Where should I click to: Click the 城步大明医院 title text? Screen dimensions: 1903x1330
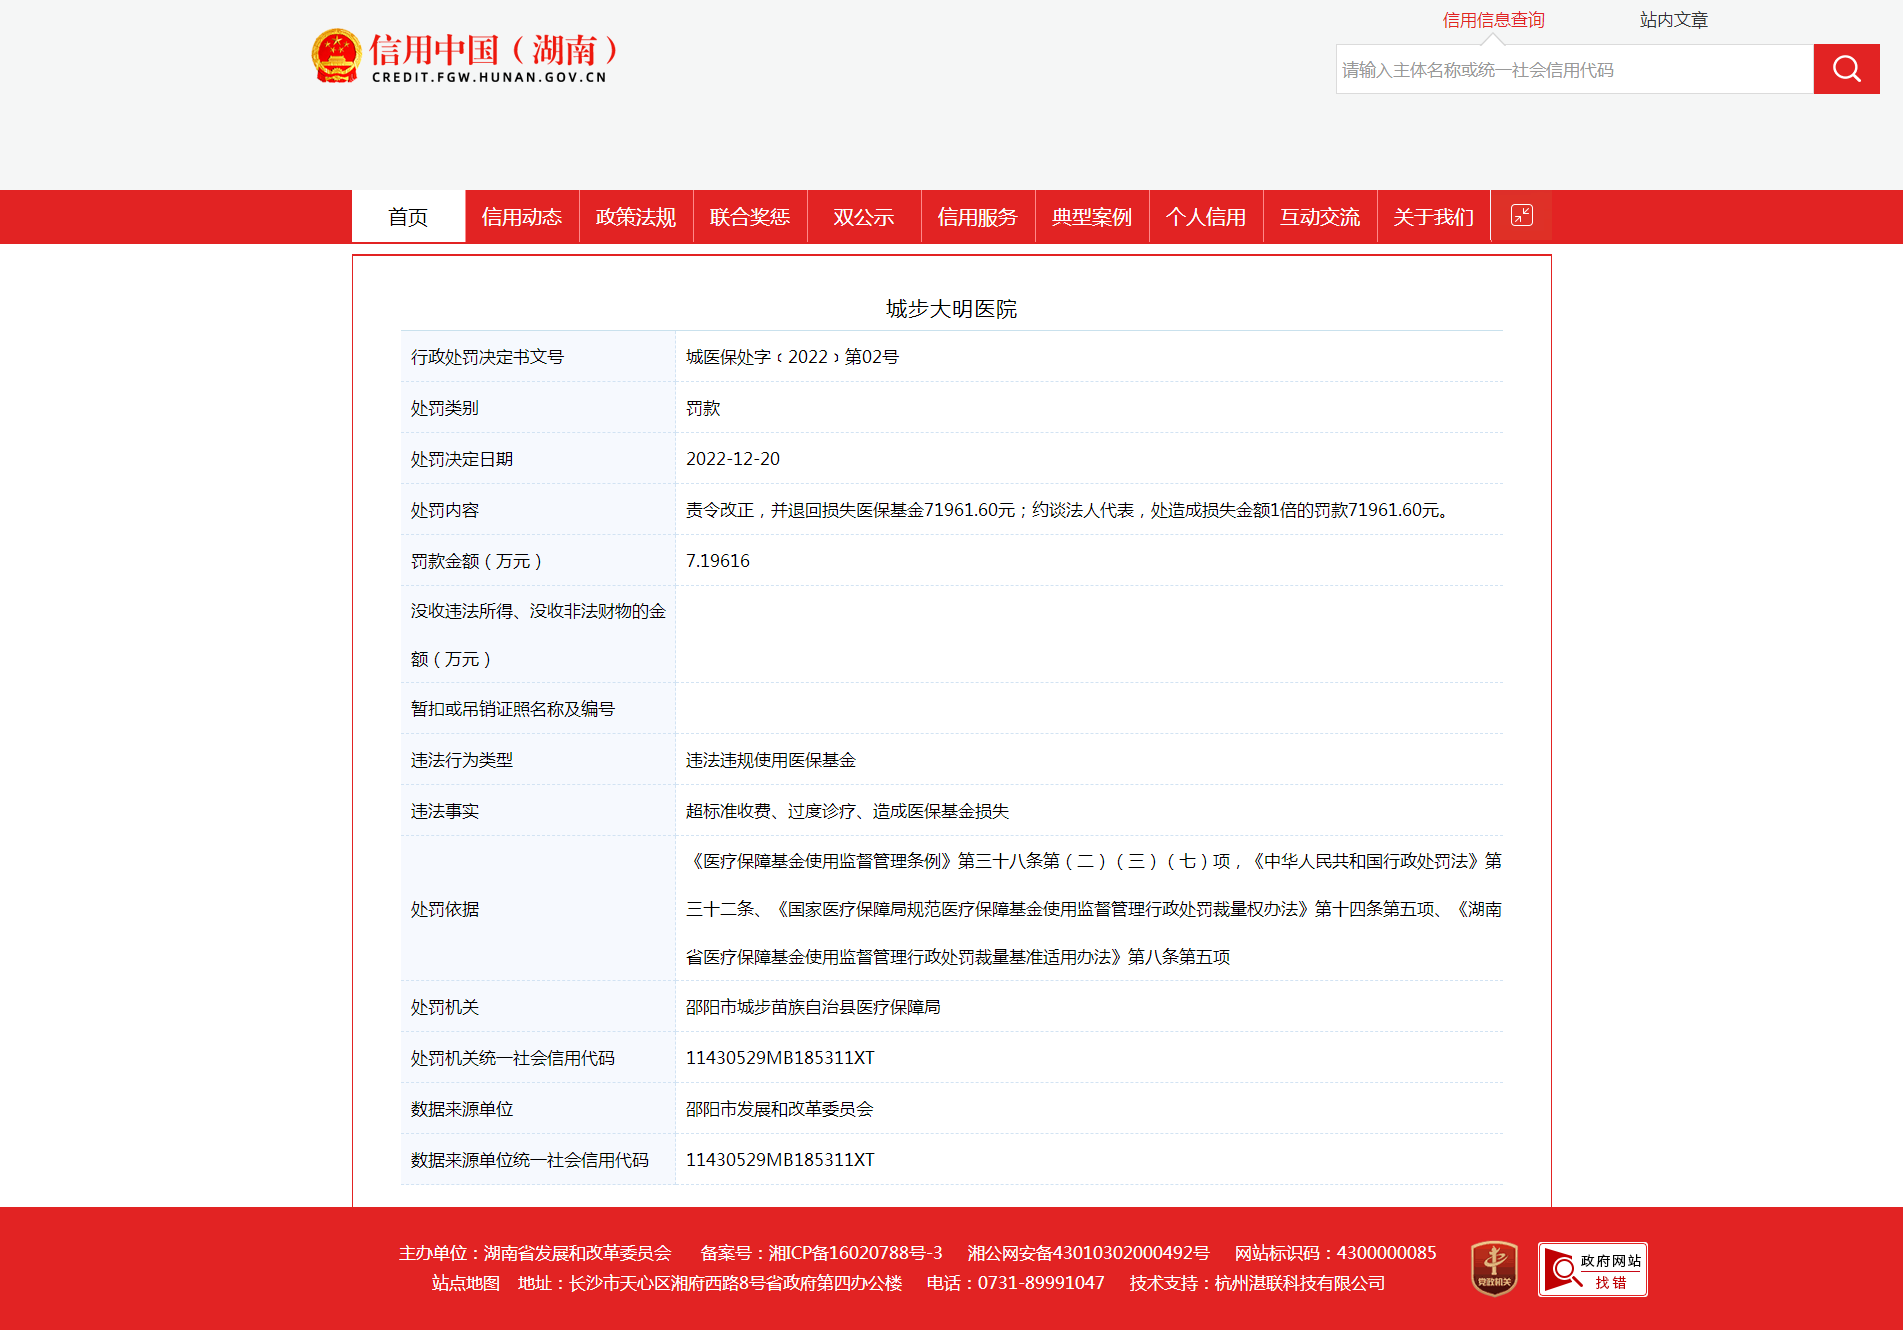tap(951, 309)
